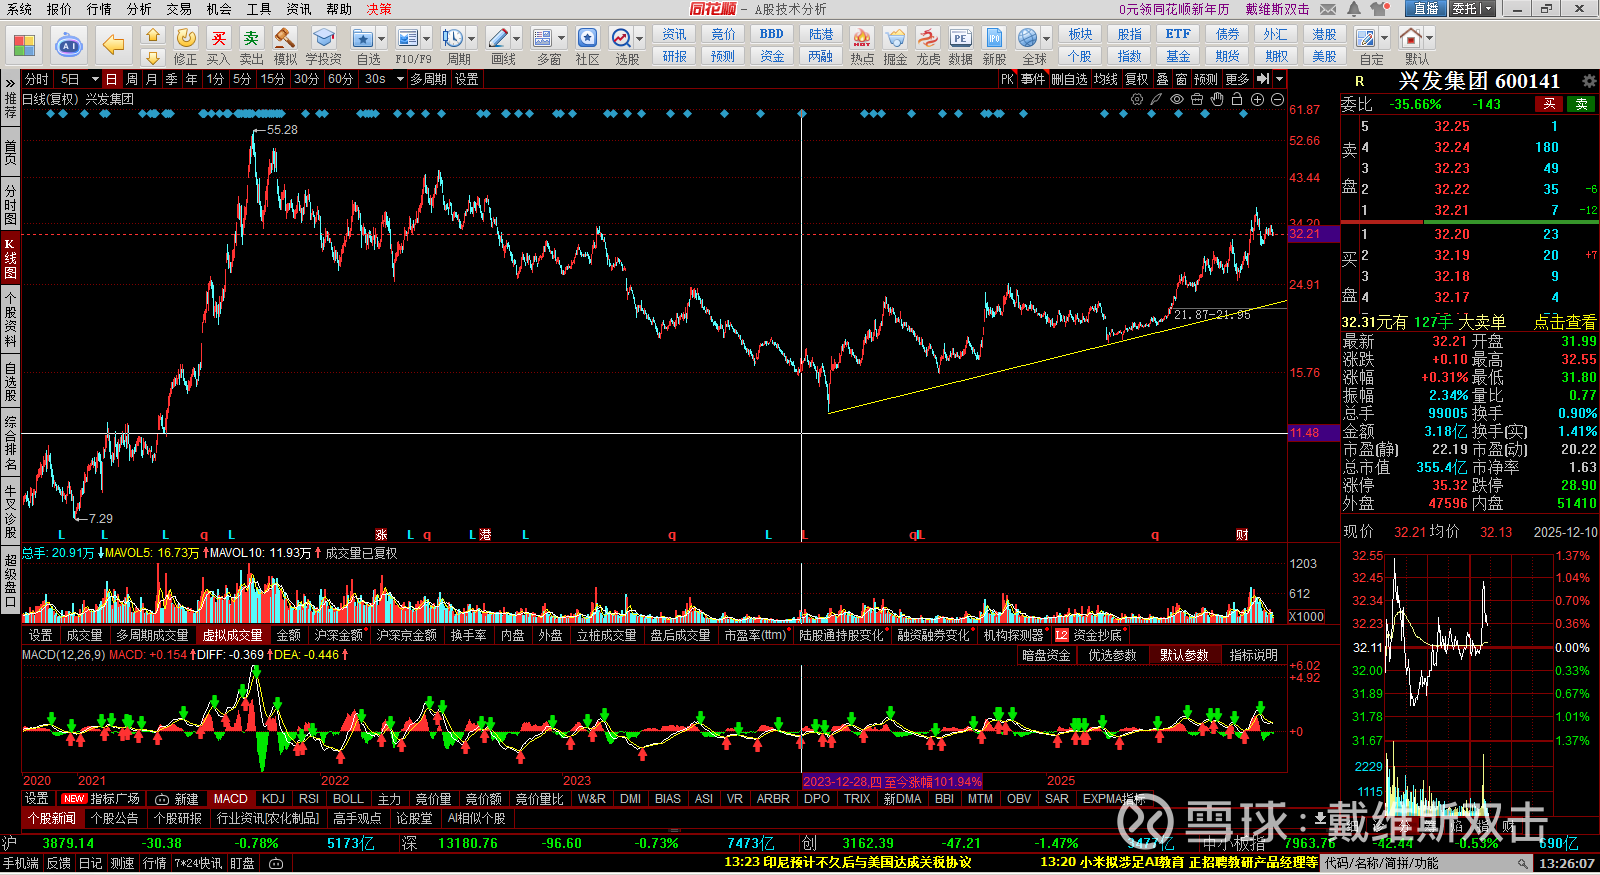
Task: Switch to the 个股公告 tab
Action: click(115, 818)
